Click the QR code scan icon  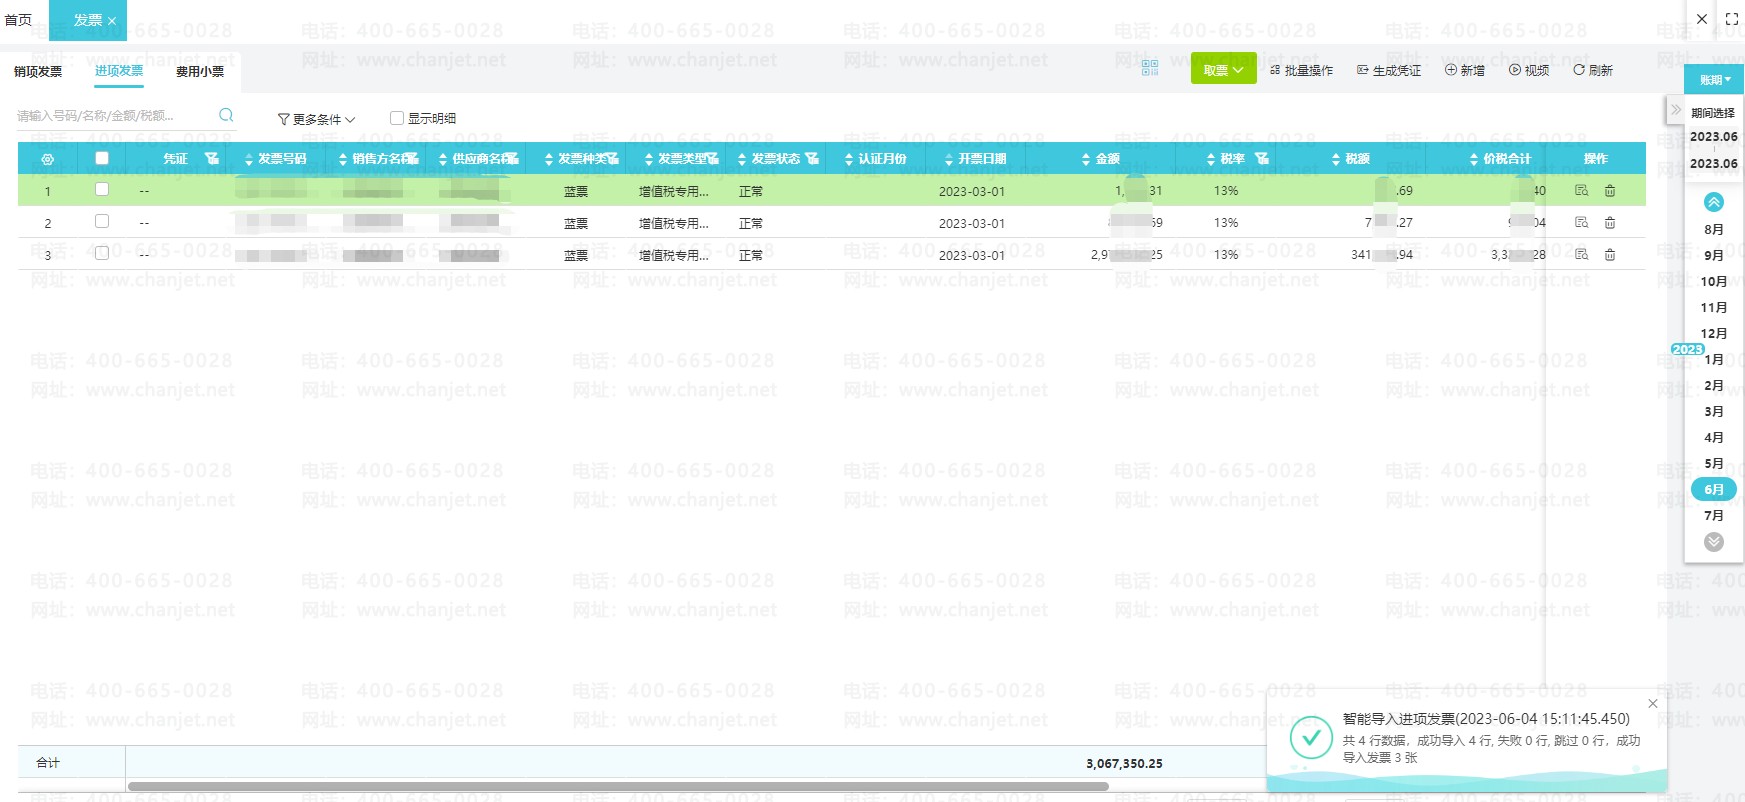coord(1149,68)
